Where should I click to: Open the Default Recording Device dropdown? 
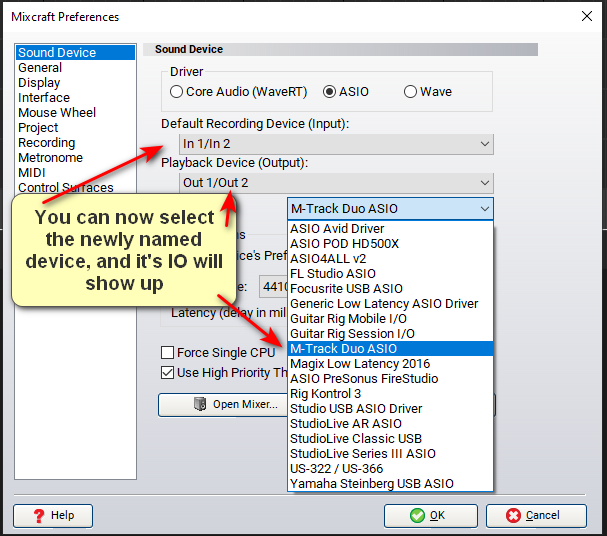tap(336, 144)
